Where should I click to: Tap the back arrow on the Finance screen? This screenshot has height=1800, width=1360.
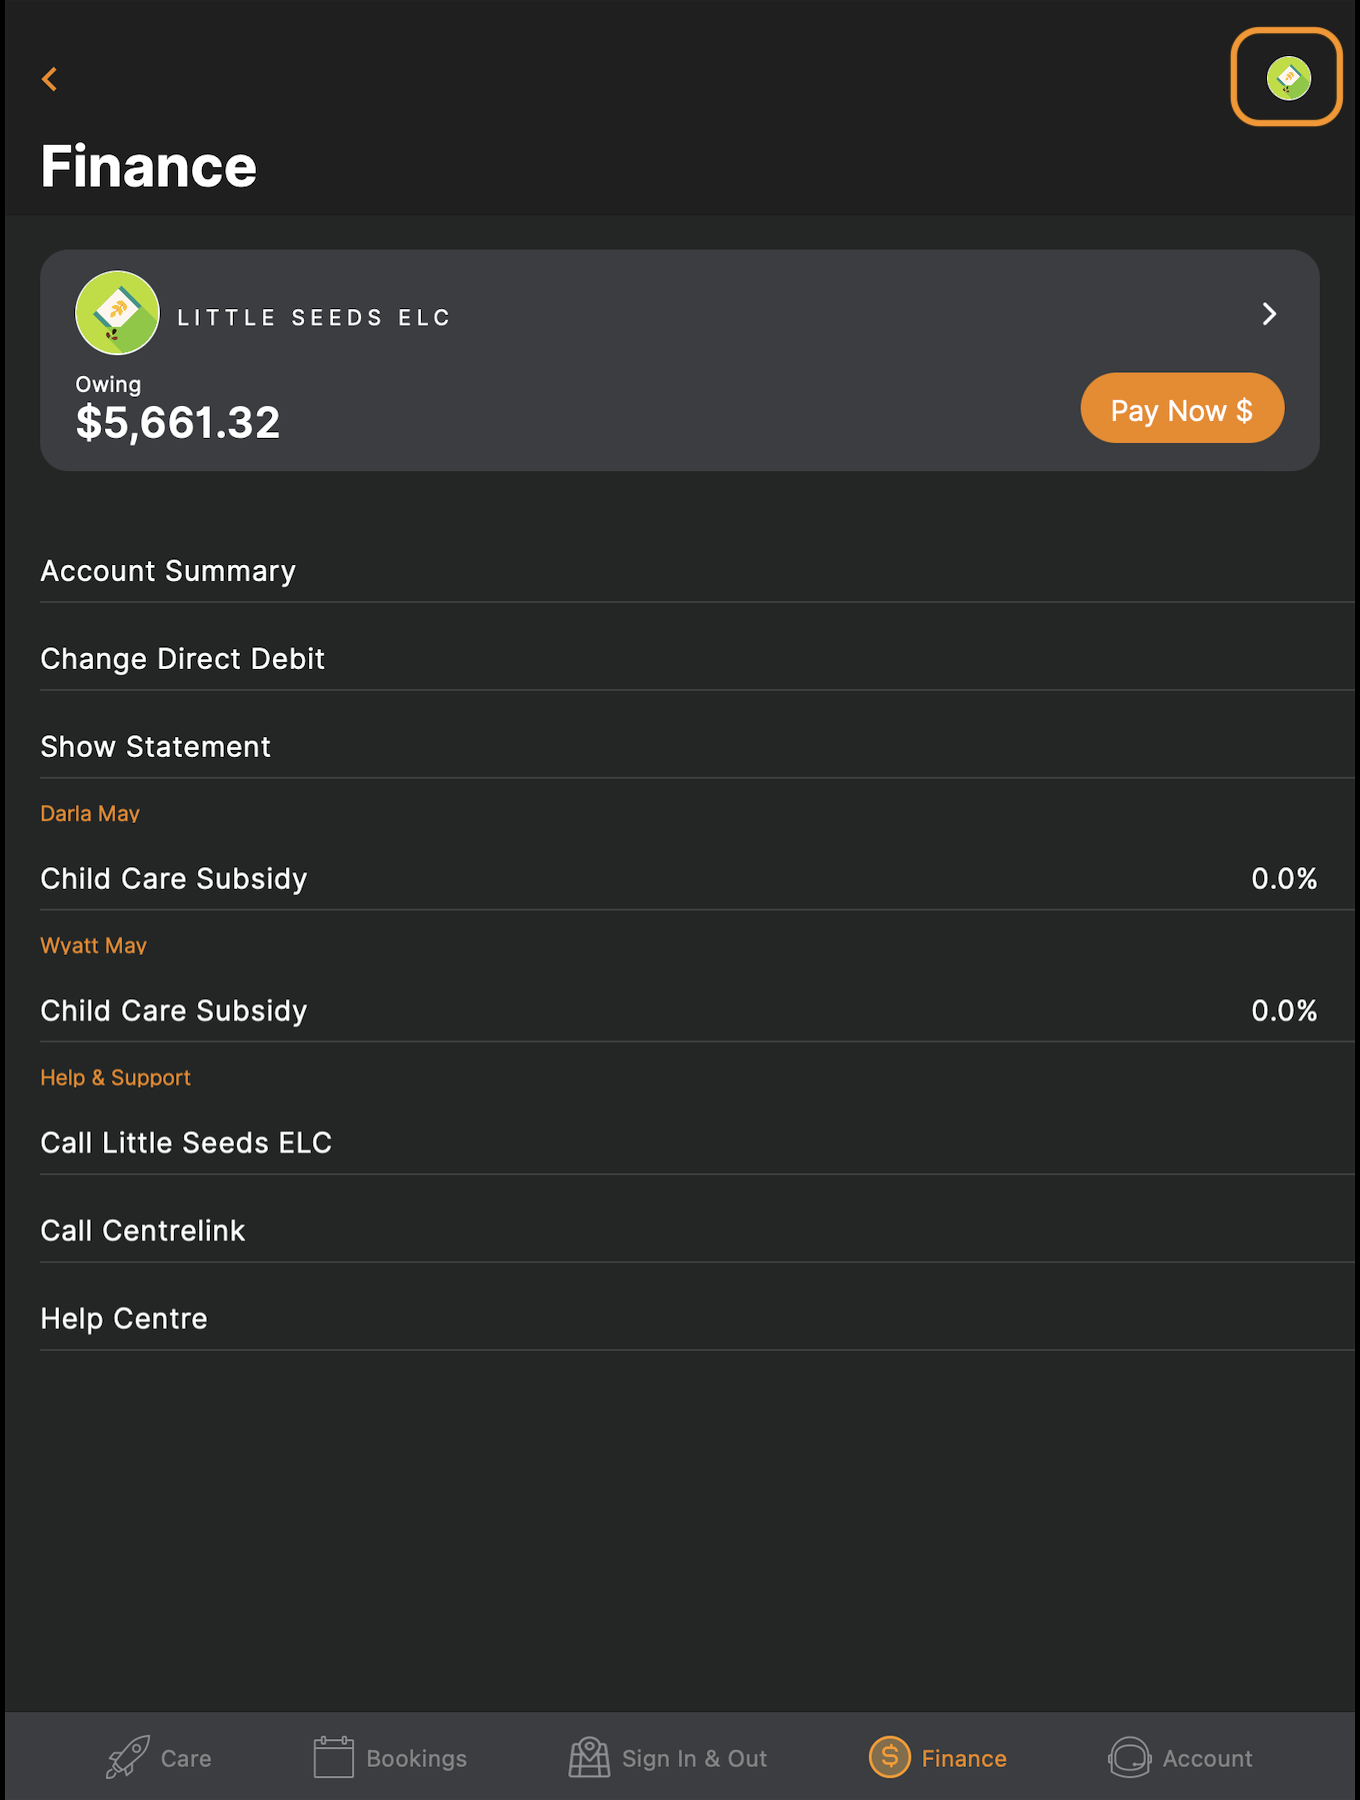(x=49, y=79)
